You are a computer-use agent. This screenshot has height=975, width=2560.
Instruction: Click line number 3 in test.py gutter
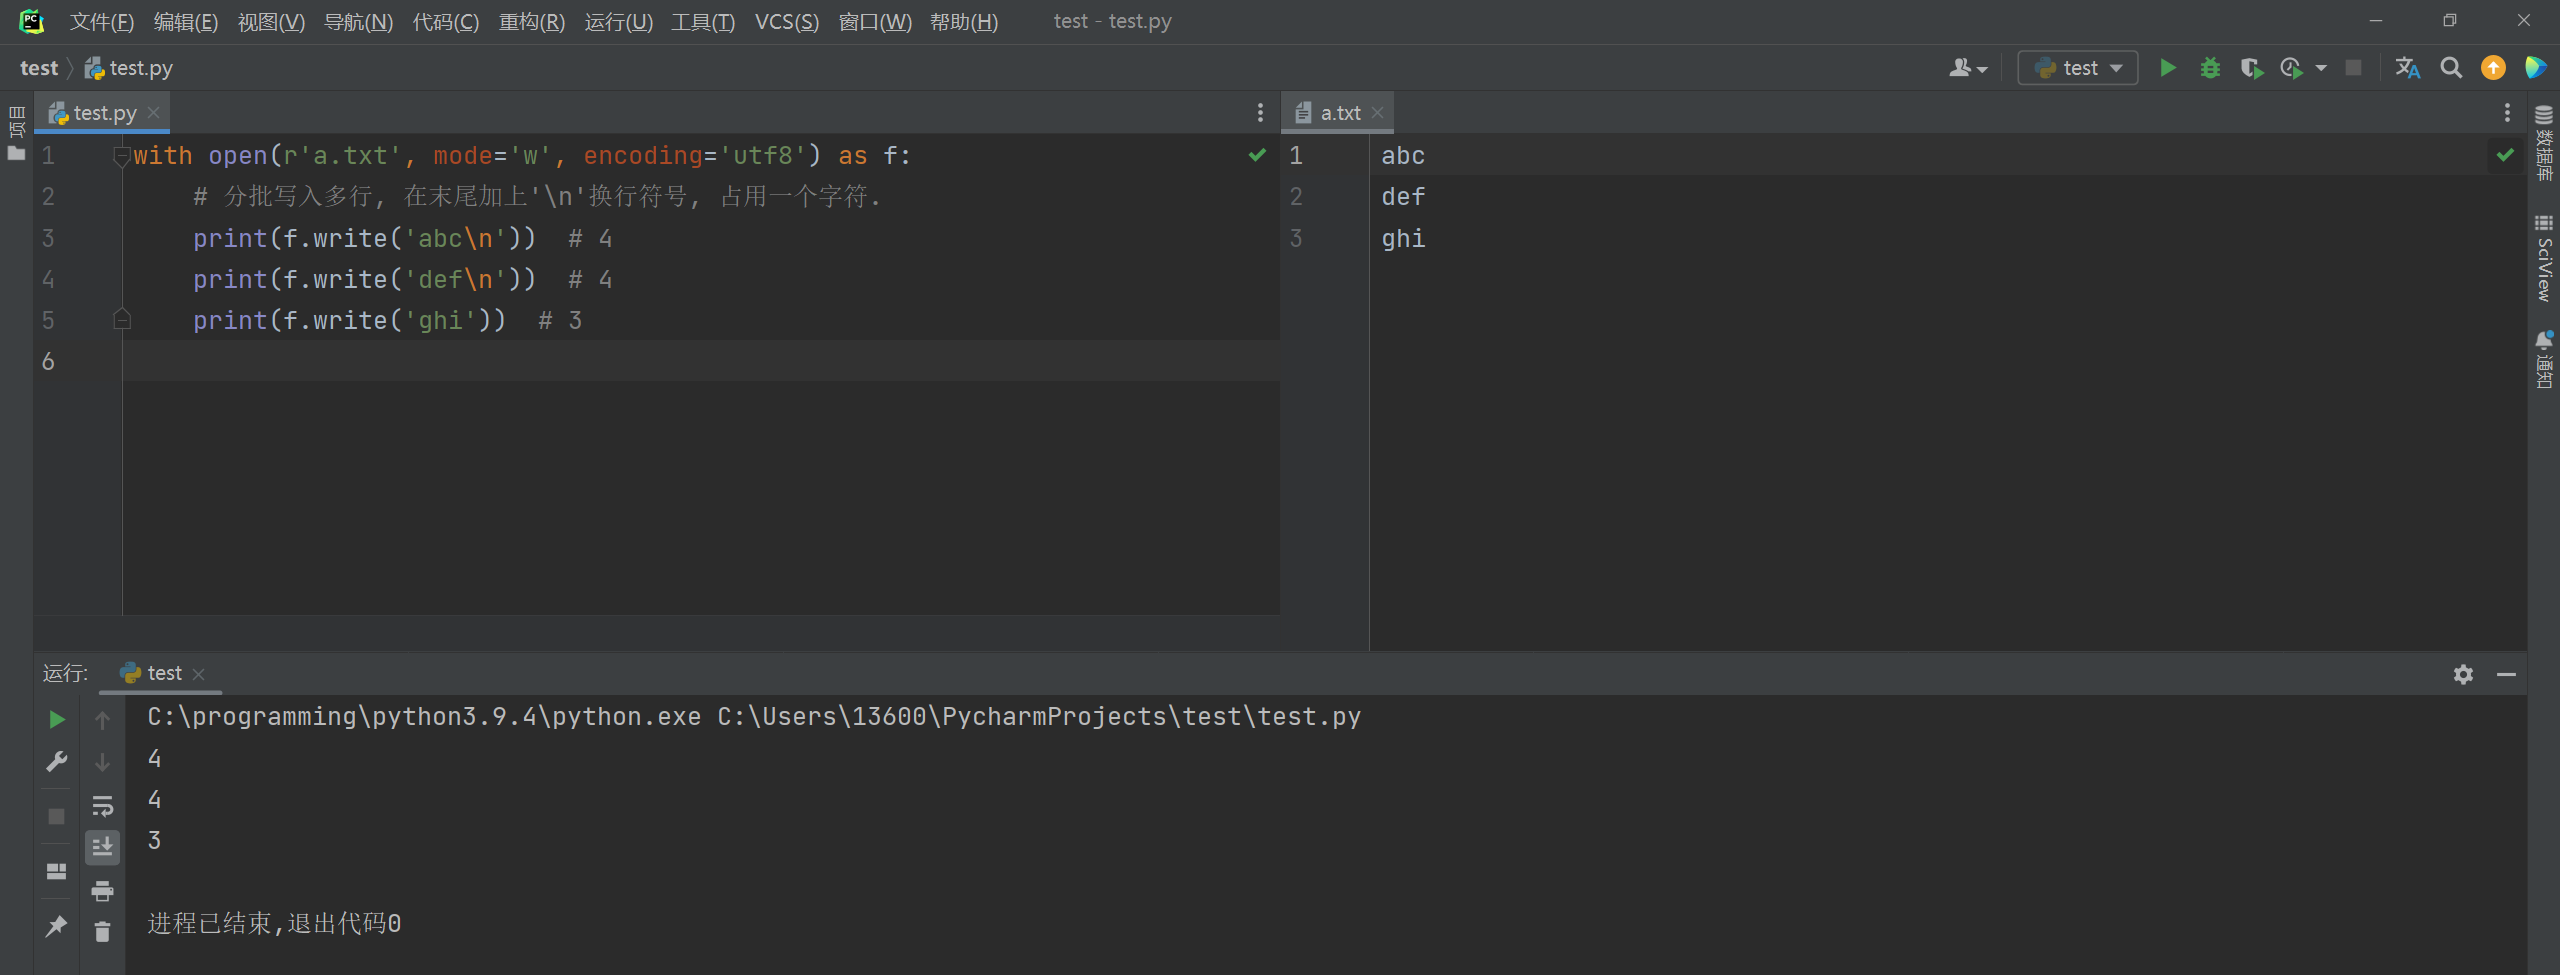pyautogui.click(x=48, y=238)
